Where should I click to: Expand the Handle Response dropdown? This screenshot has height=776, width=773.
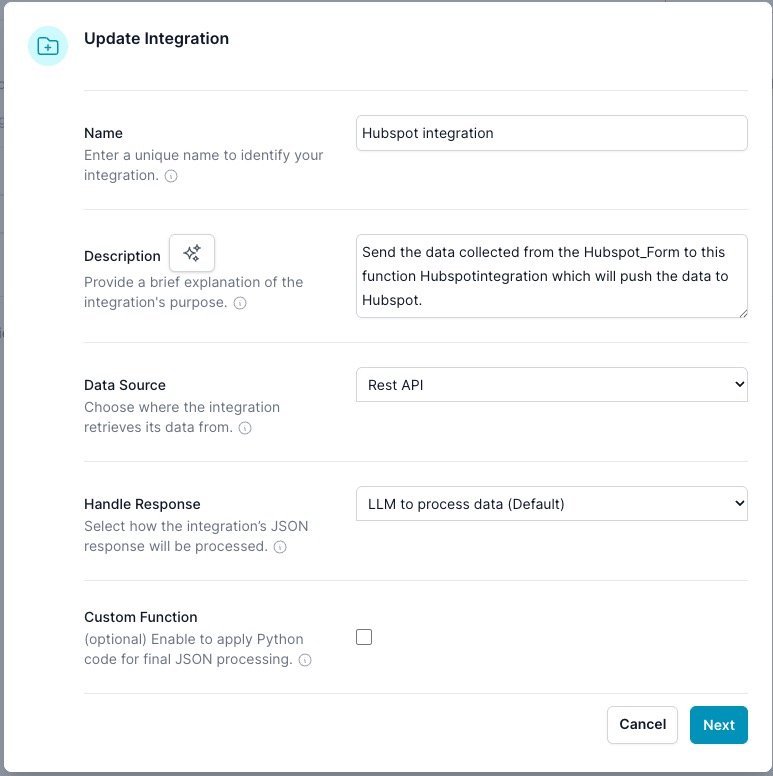tap(551, 504)
